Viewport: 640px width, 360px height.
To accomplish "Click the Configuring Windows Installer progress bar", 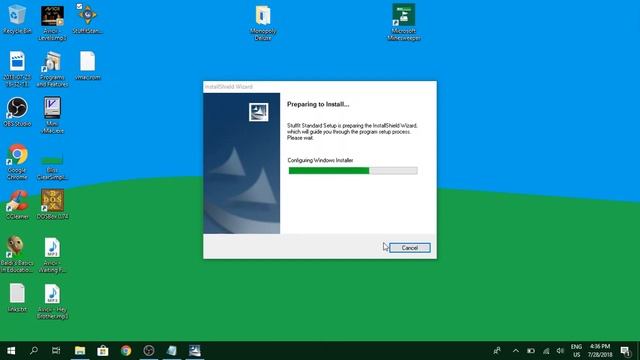I will (x=353, y=171).
